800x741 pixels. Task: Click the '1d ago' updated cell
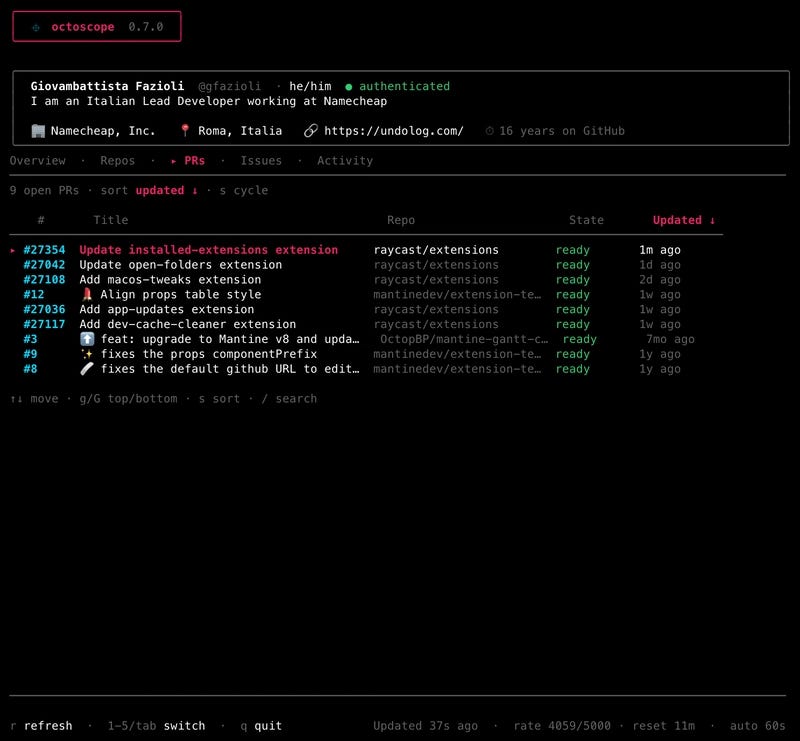[660, 265]
